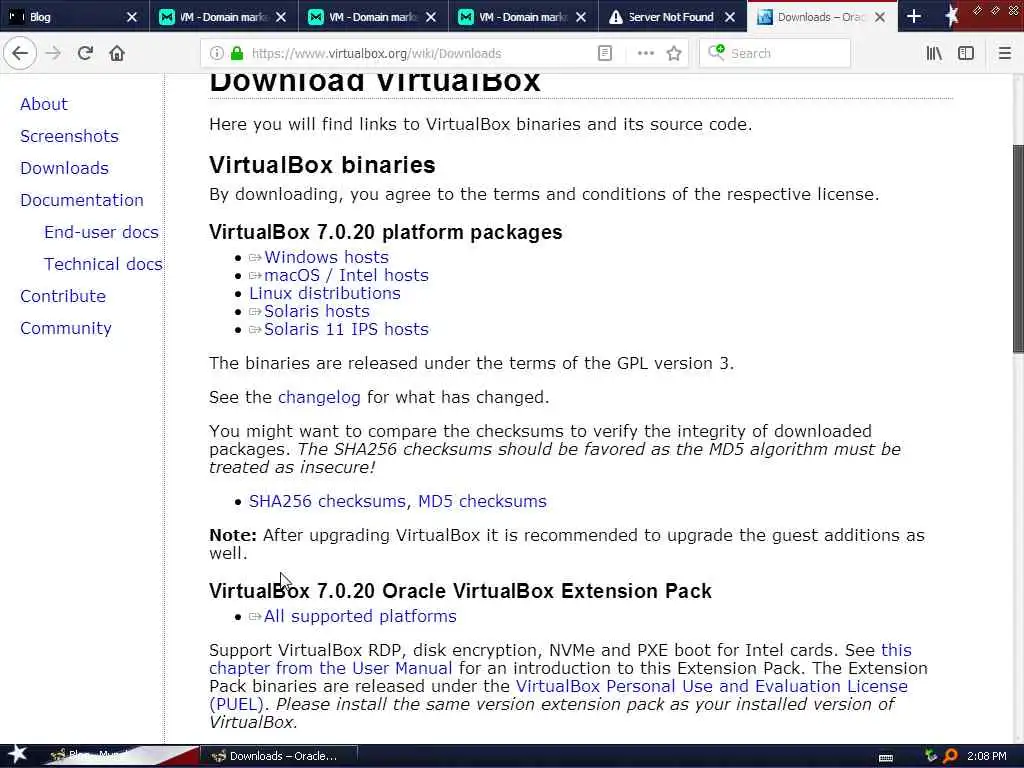Open the star start menu on taskbar
The height and width of the screenshot is (768, 1024).
click(17, 755)
